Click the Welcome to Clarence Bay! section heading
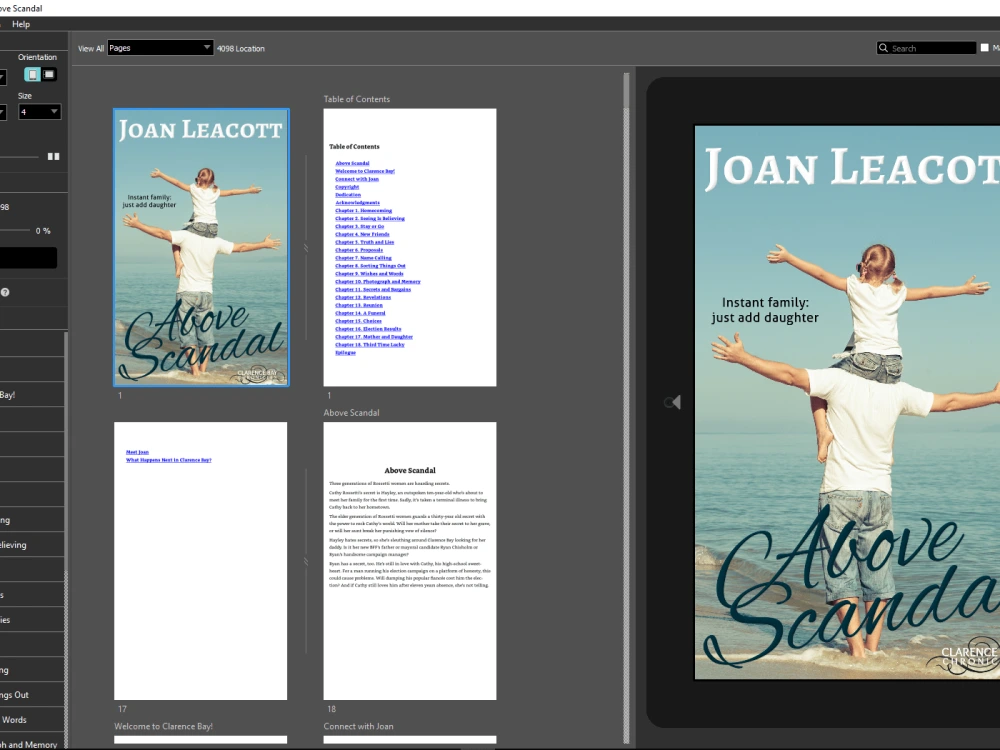The height and width of the screenshot is (750, 1000). point(163,726)
